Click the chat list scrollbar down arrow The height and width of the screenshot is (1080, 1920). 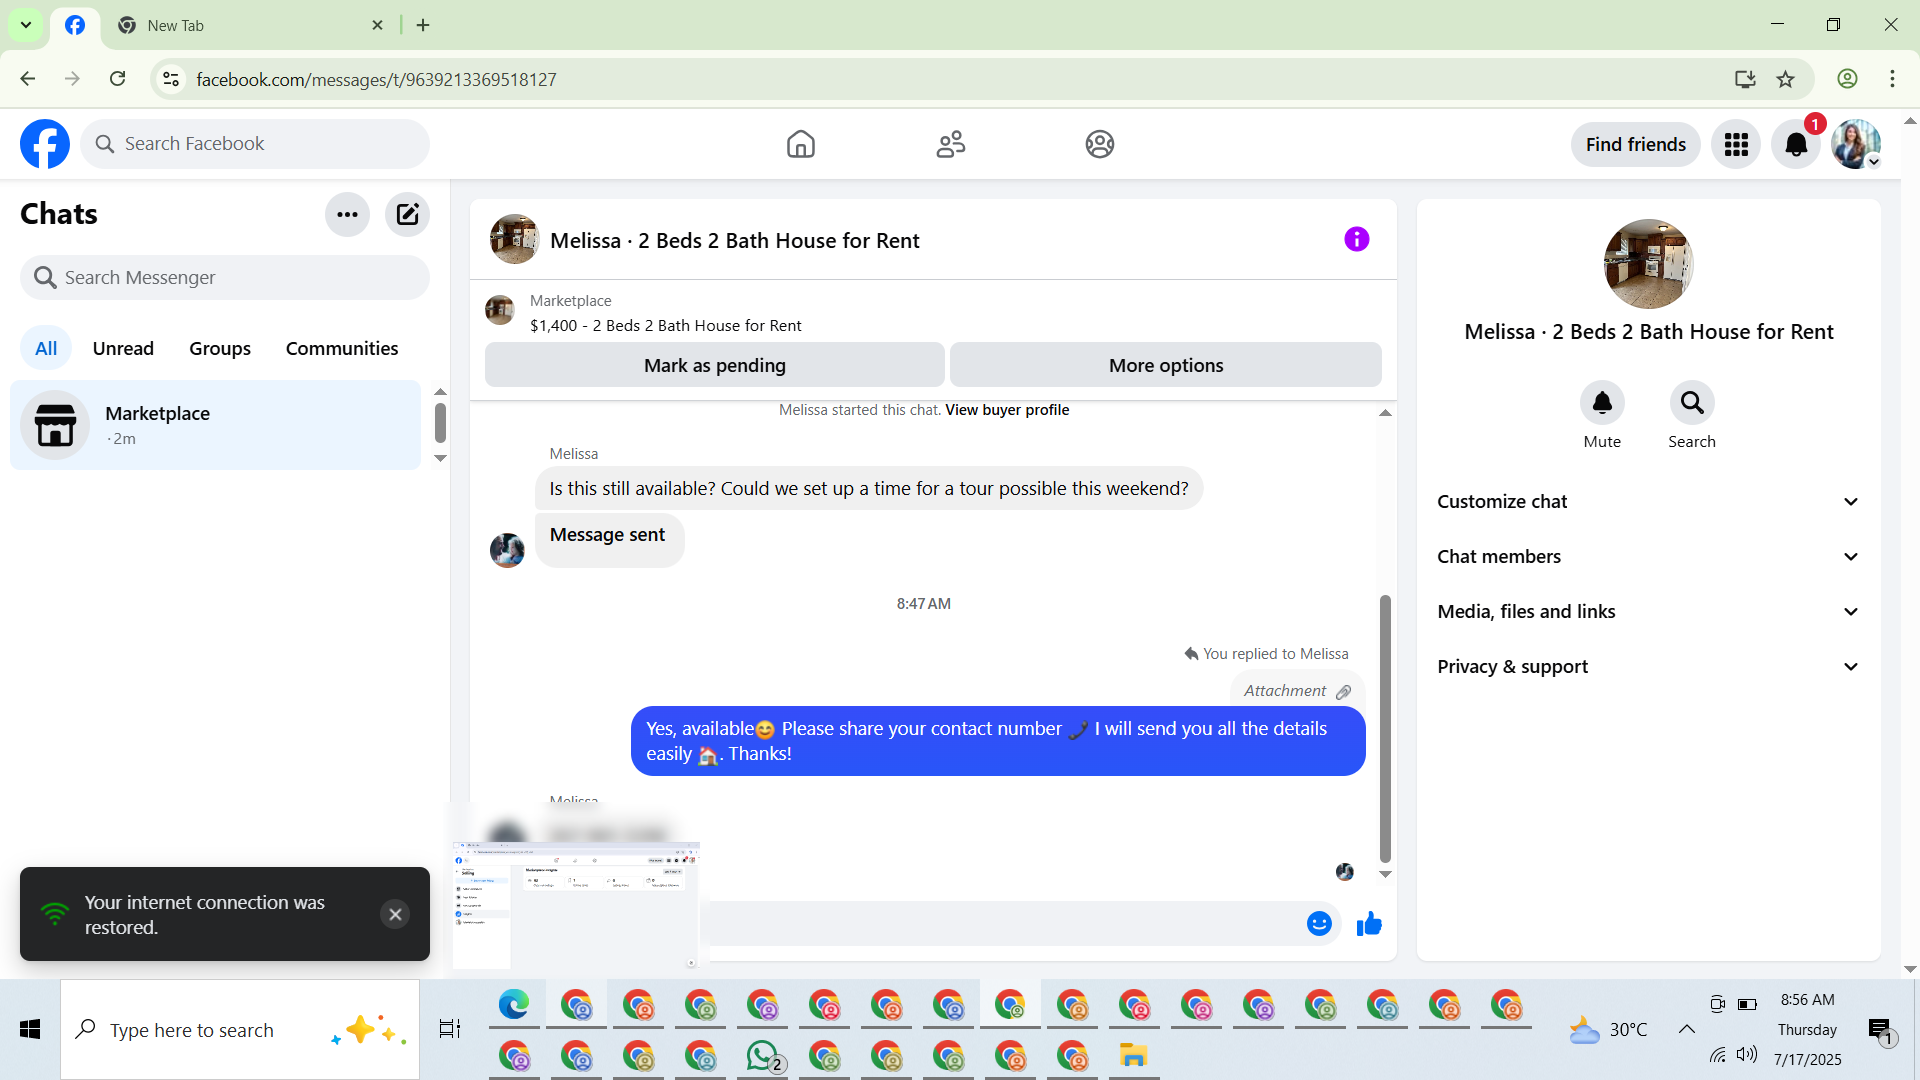[440, 459]
